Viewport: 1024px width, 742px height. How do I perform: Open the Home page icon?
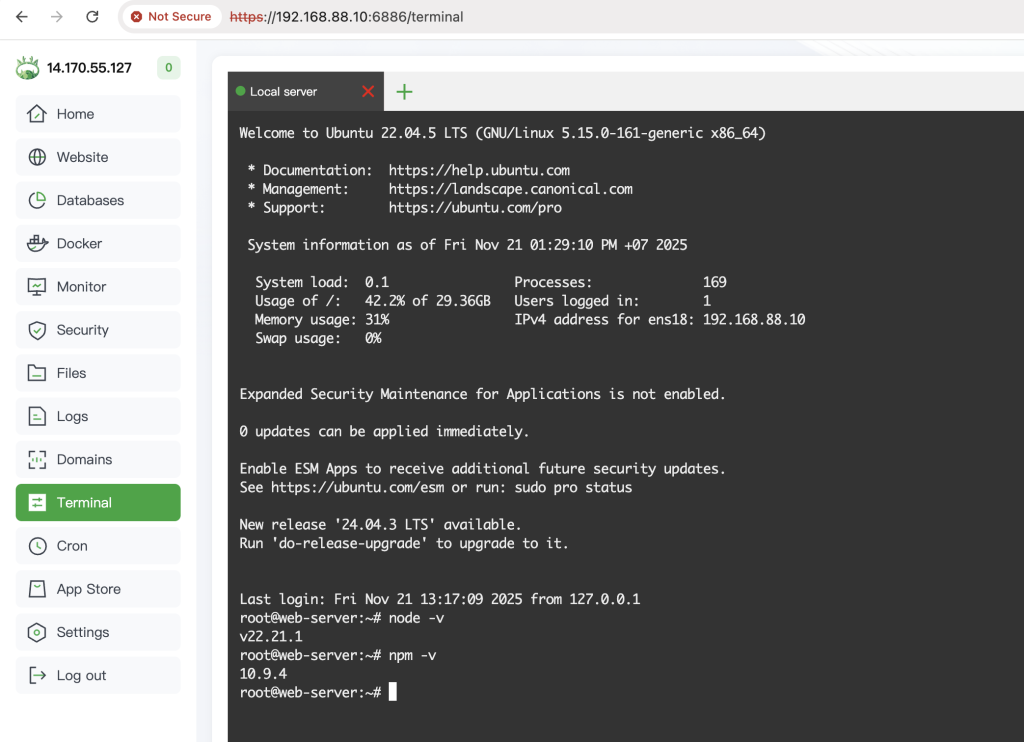click(x=37, y=114)
